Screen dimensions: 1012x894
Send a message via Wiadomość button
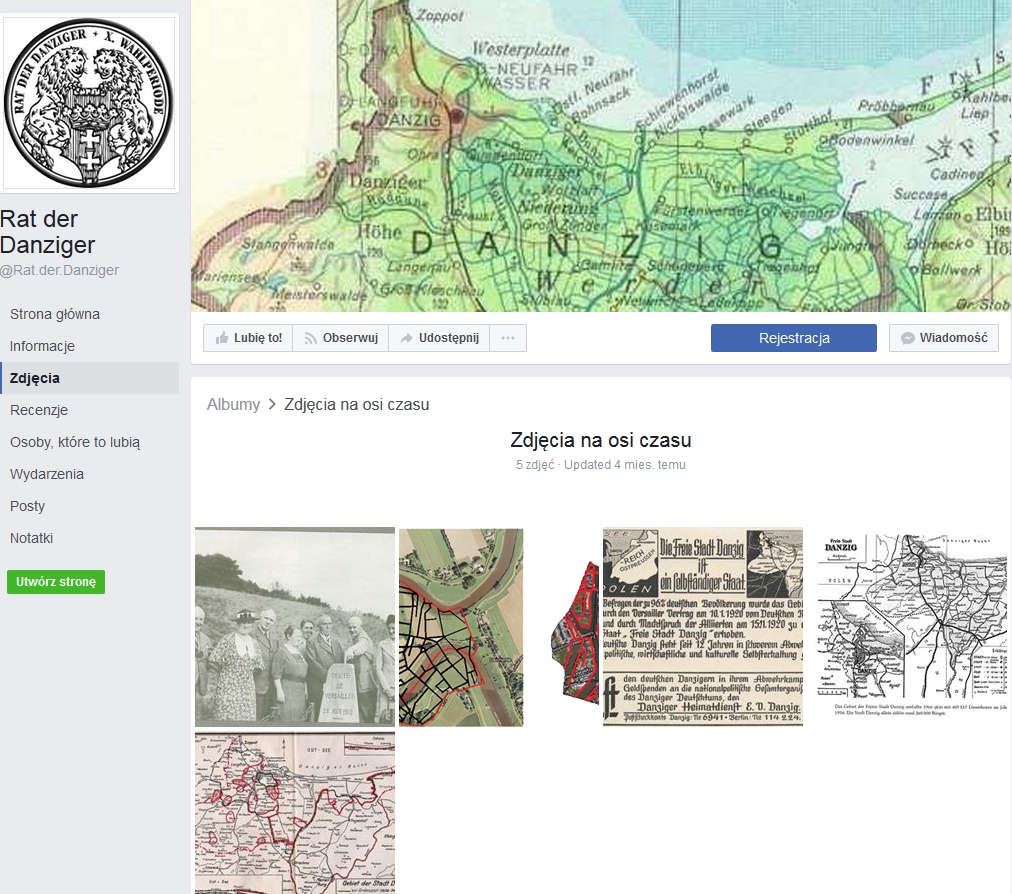click(943, 338)
